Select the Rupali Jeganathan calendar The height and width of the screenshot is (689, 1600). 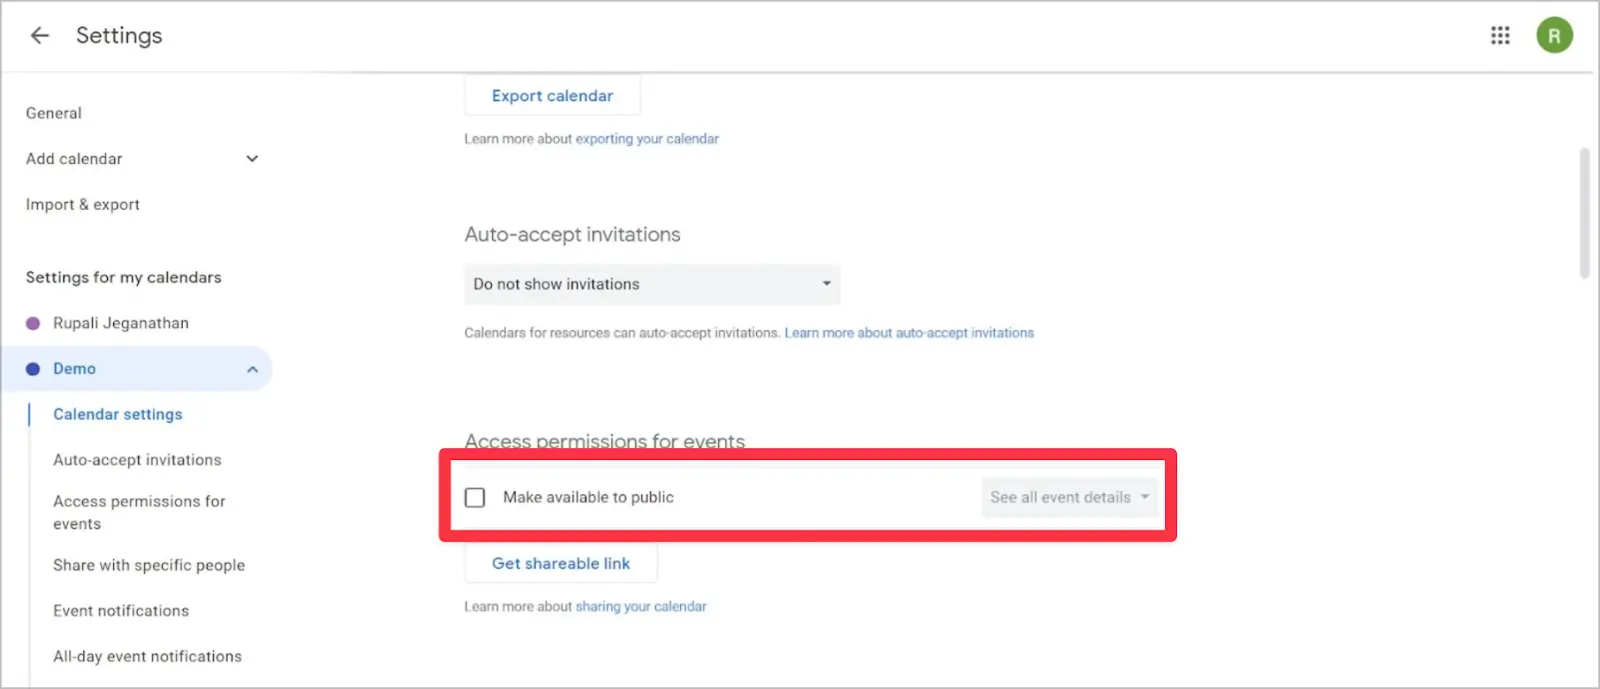[121, 323]
